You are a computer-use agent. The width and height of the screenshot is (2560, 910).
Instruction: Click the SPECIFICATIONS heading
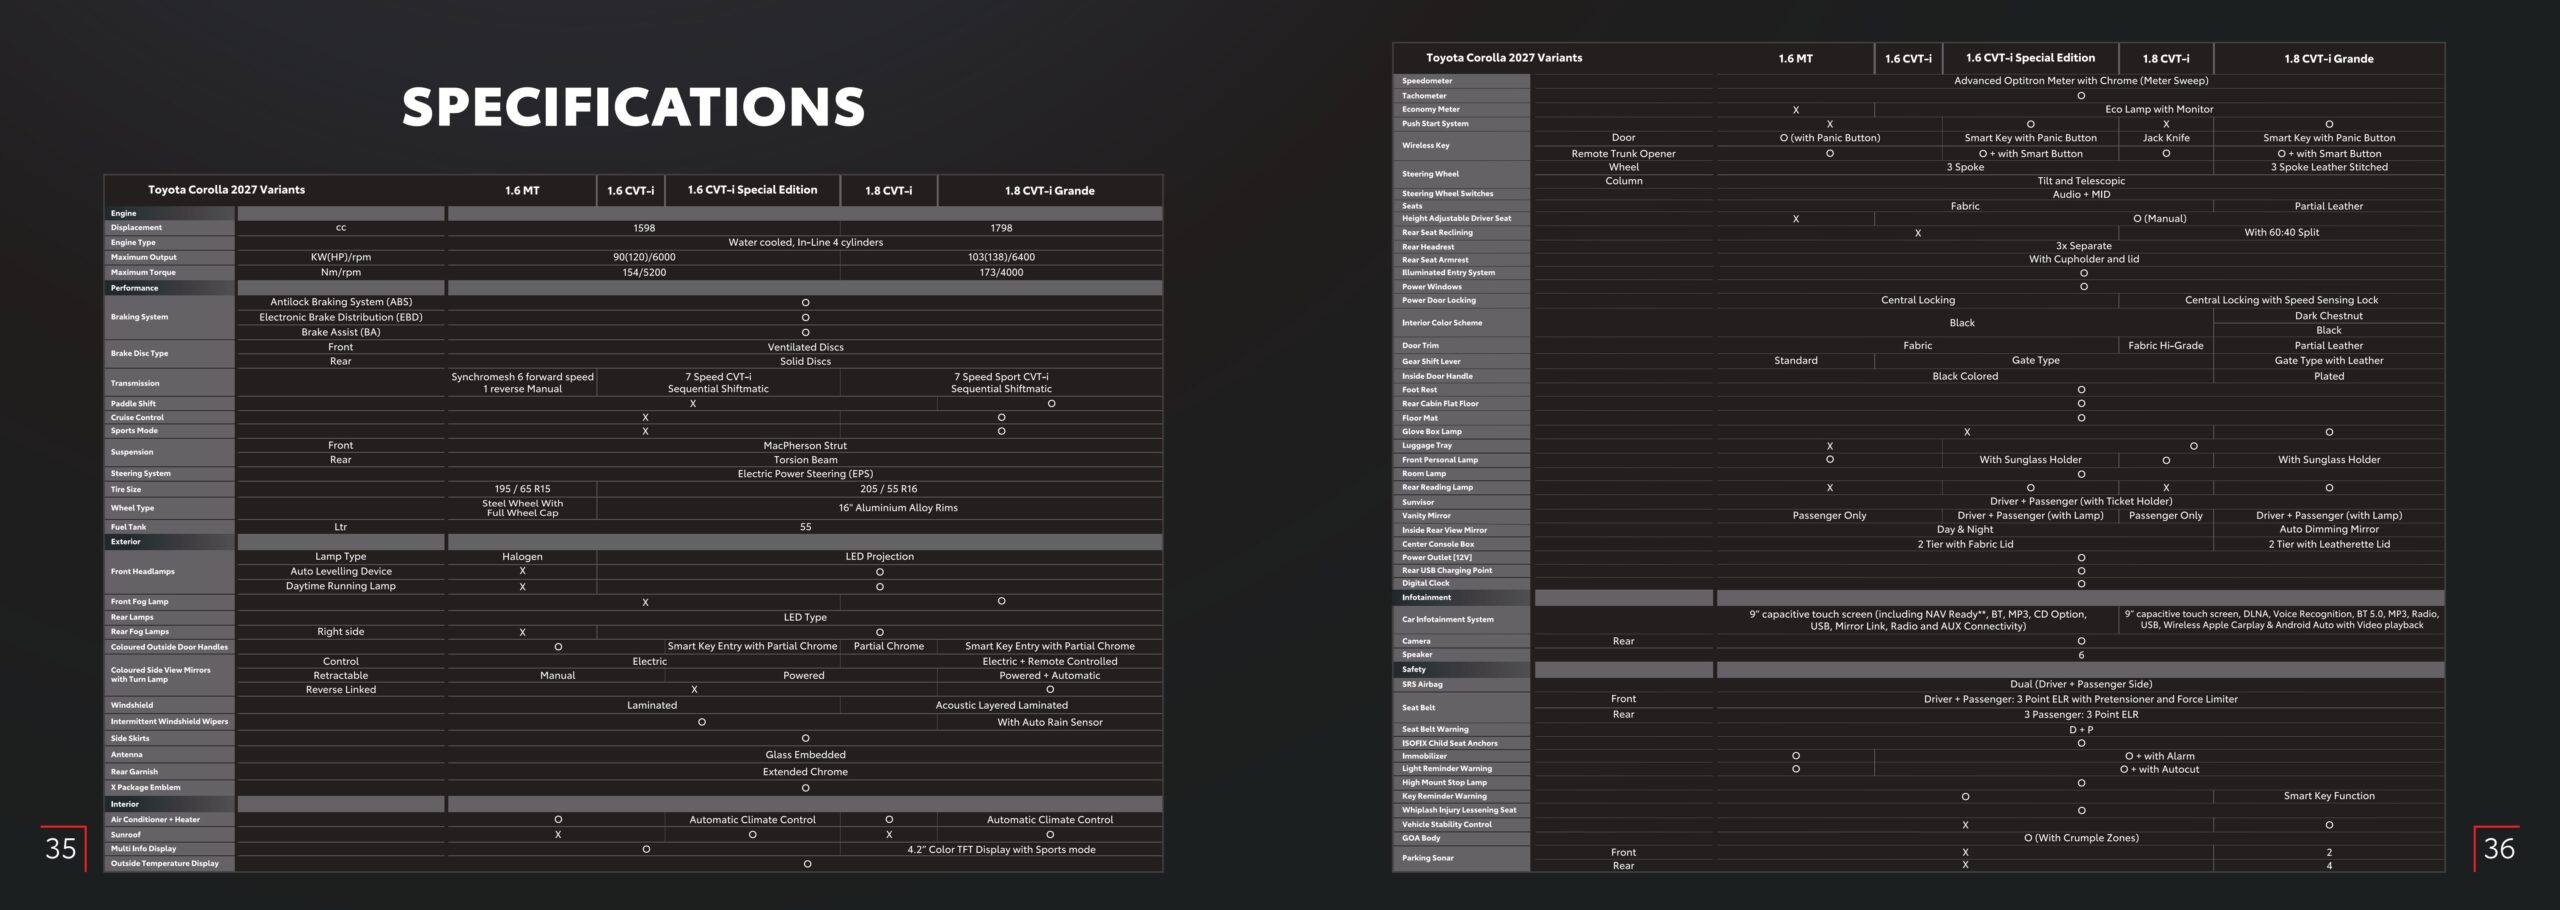pyautogui.click(x=633, y=107)
